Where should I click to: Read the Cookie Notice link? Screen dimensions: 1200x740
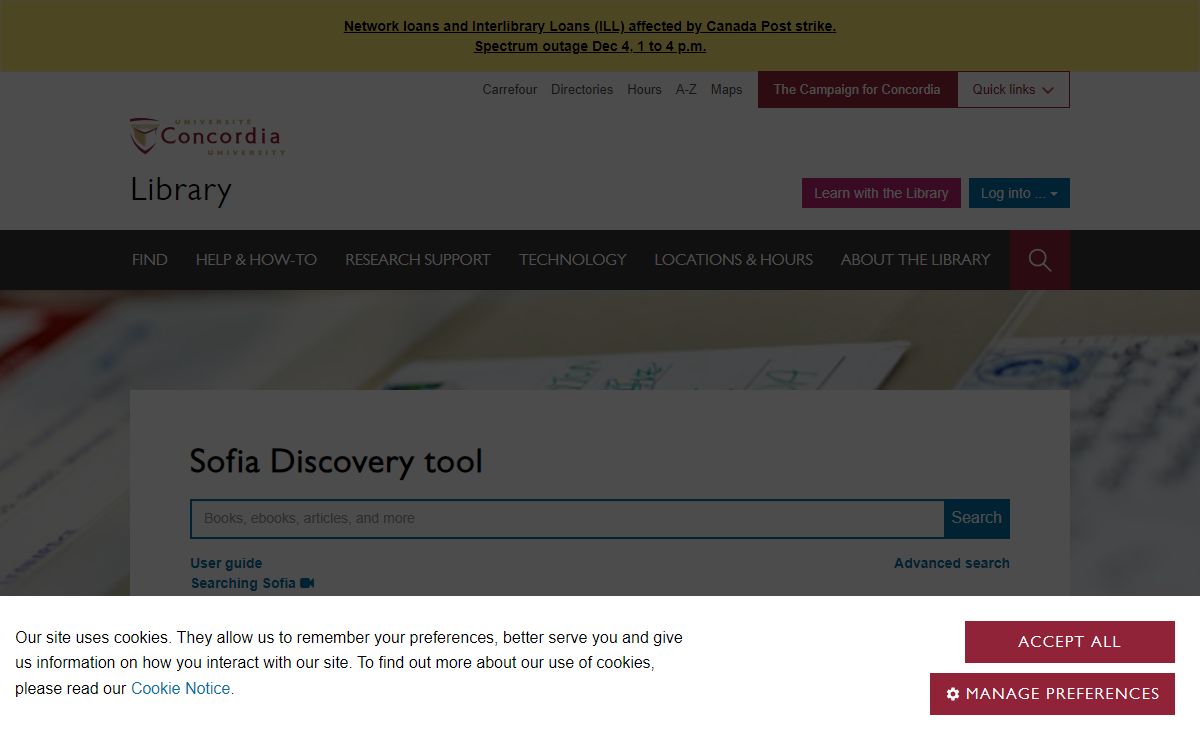pos(182,688)
